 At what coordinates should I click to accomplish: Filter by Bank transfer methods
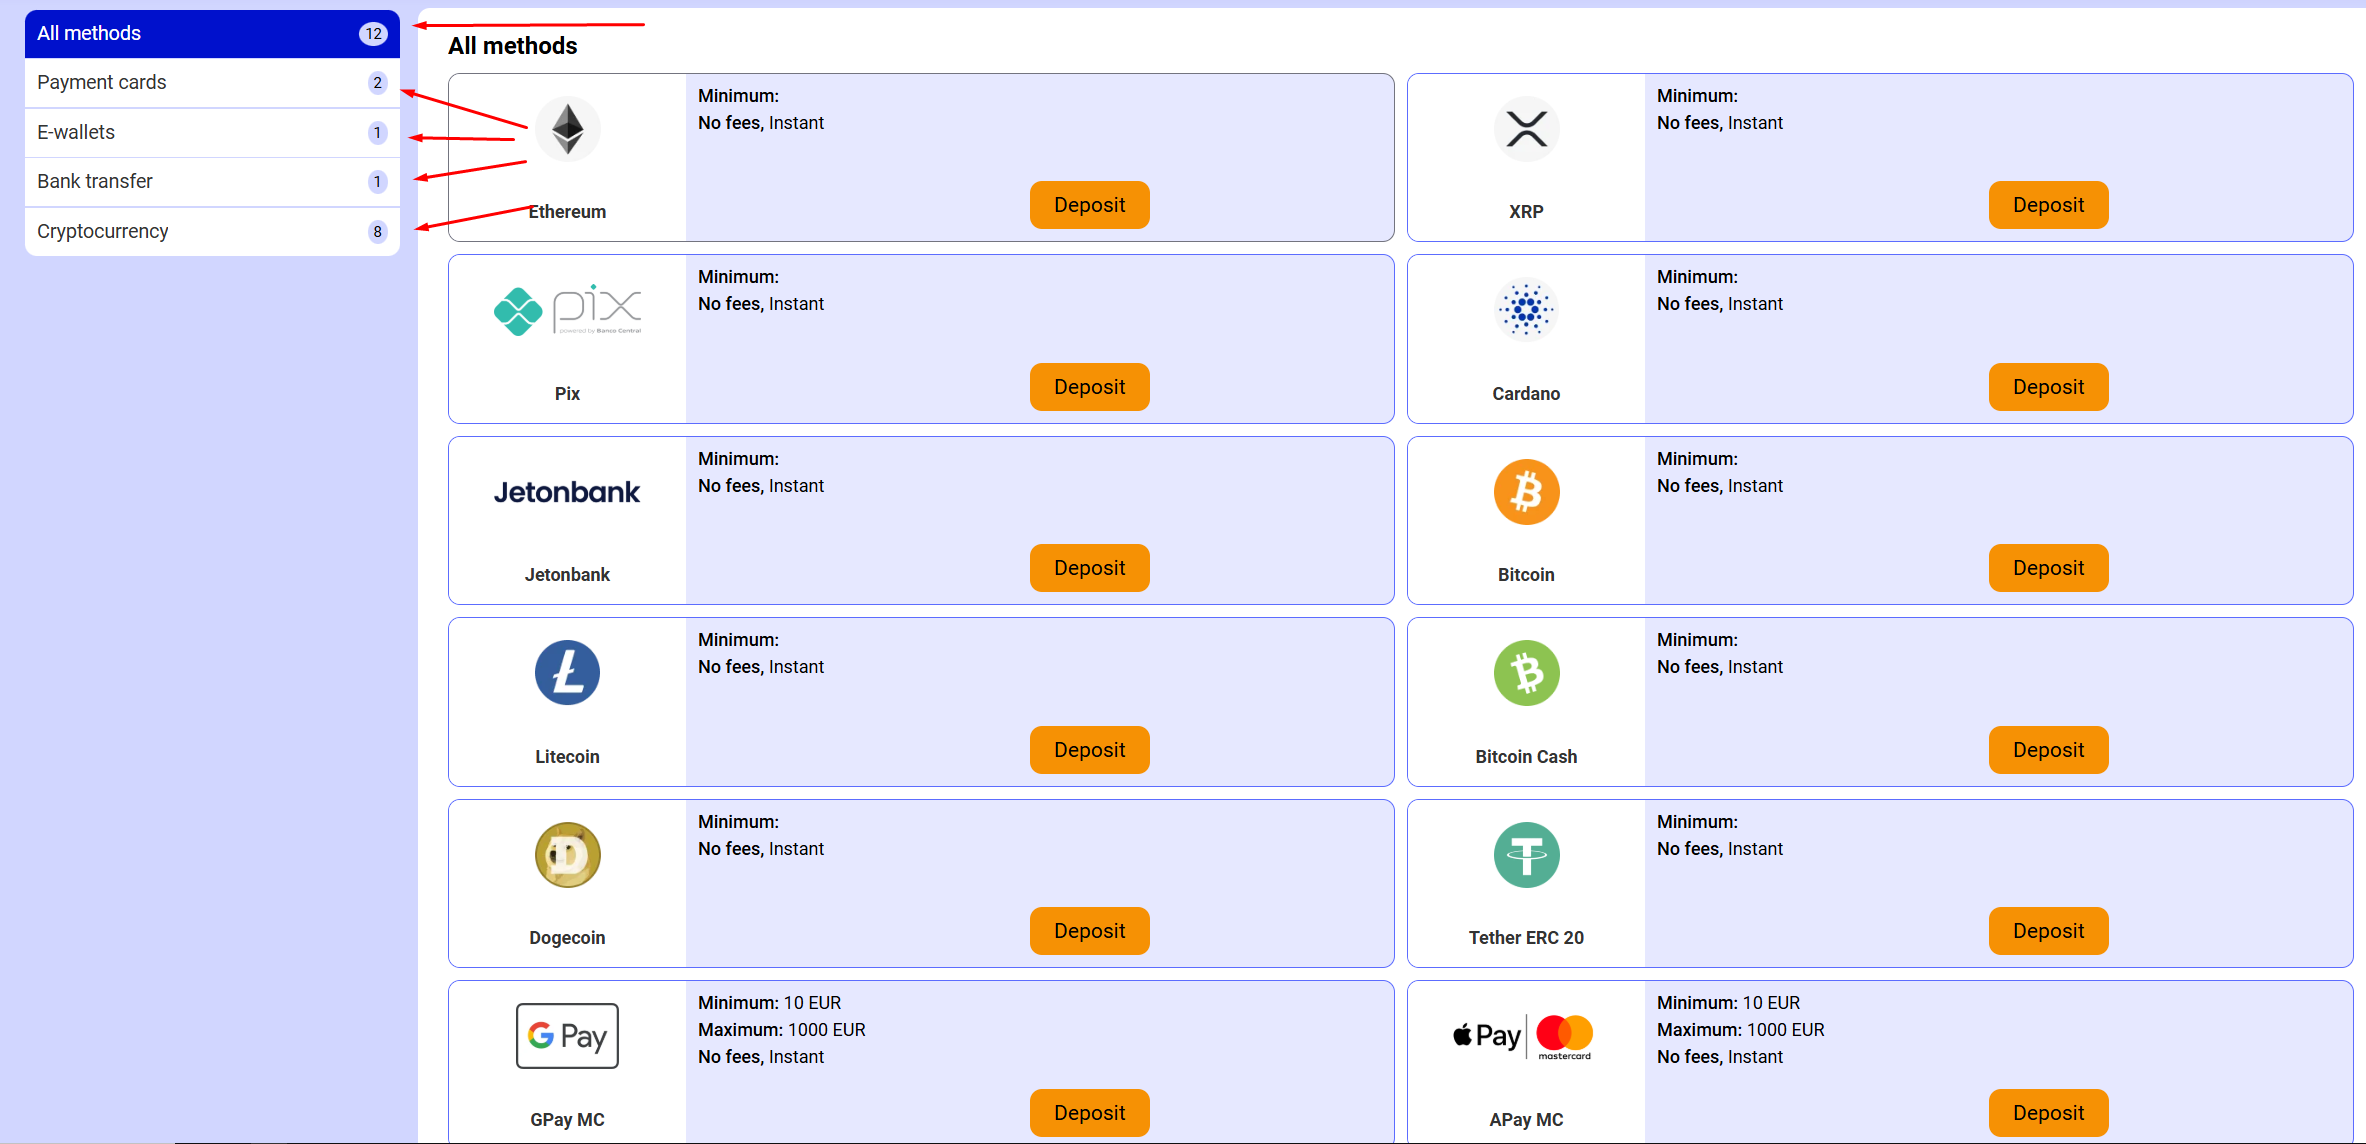click(x=212, y=182)
